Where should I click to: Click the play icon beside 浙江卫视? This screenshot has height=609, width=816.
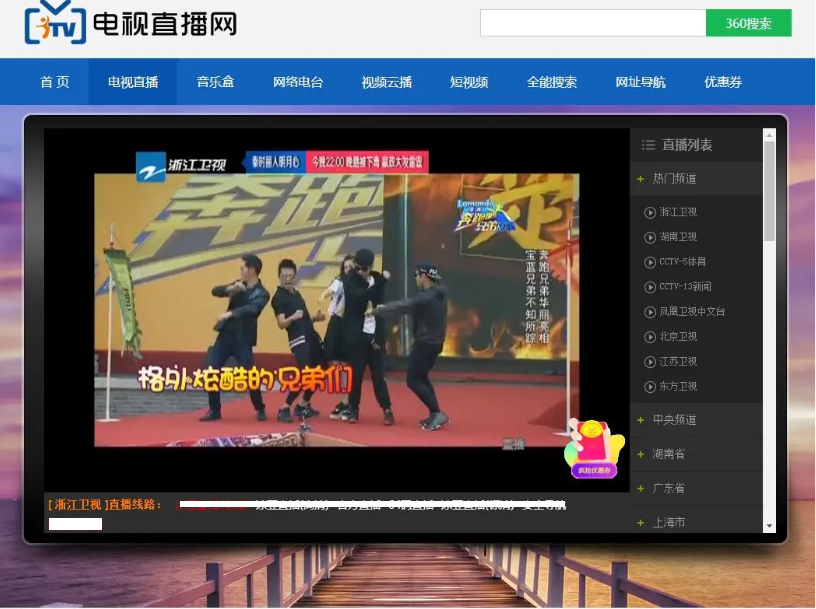click(x=650, y=212)
